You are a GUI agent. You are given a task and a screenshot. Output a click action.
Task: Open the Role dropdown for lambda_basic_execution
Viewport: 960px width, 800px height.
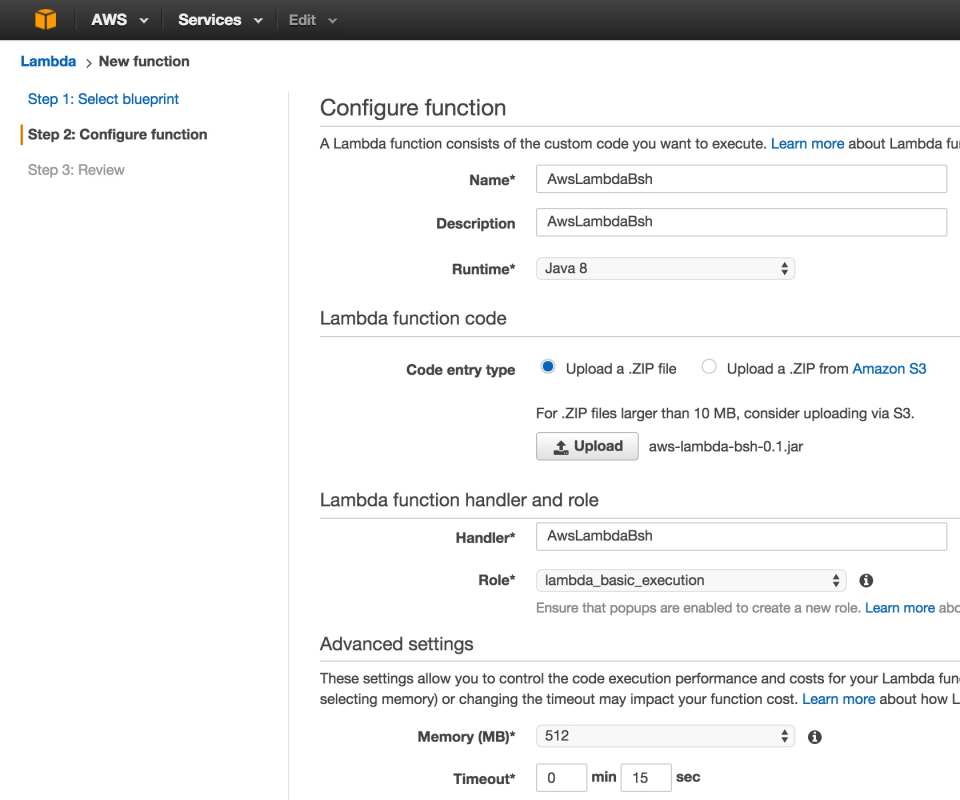pos(690,580)
